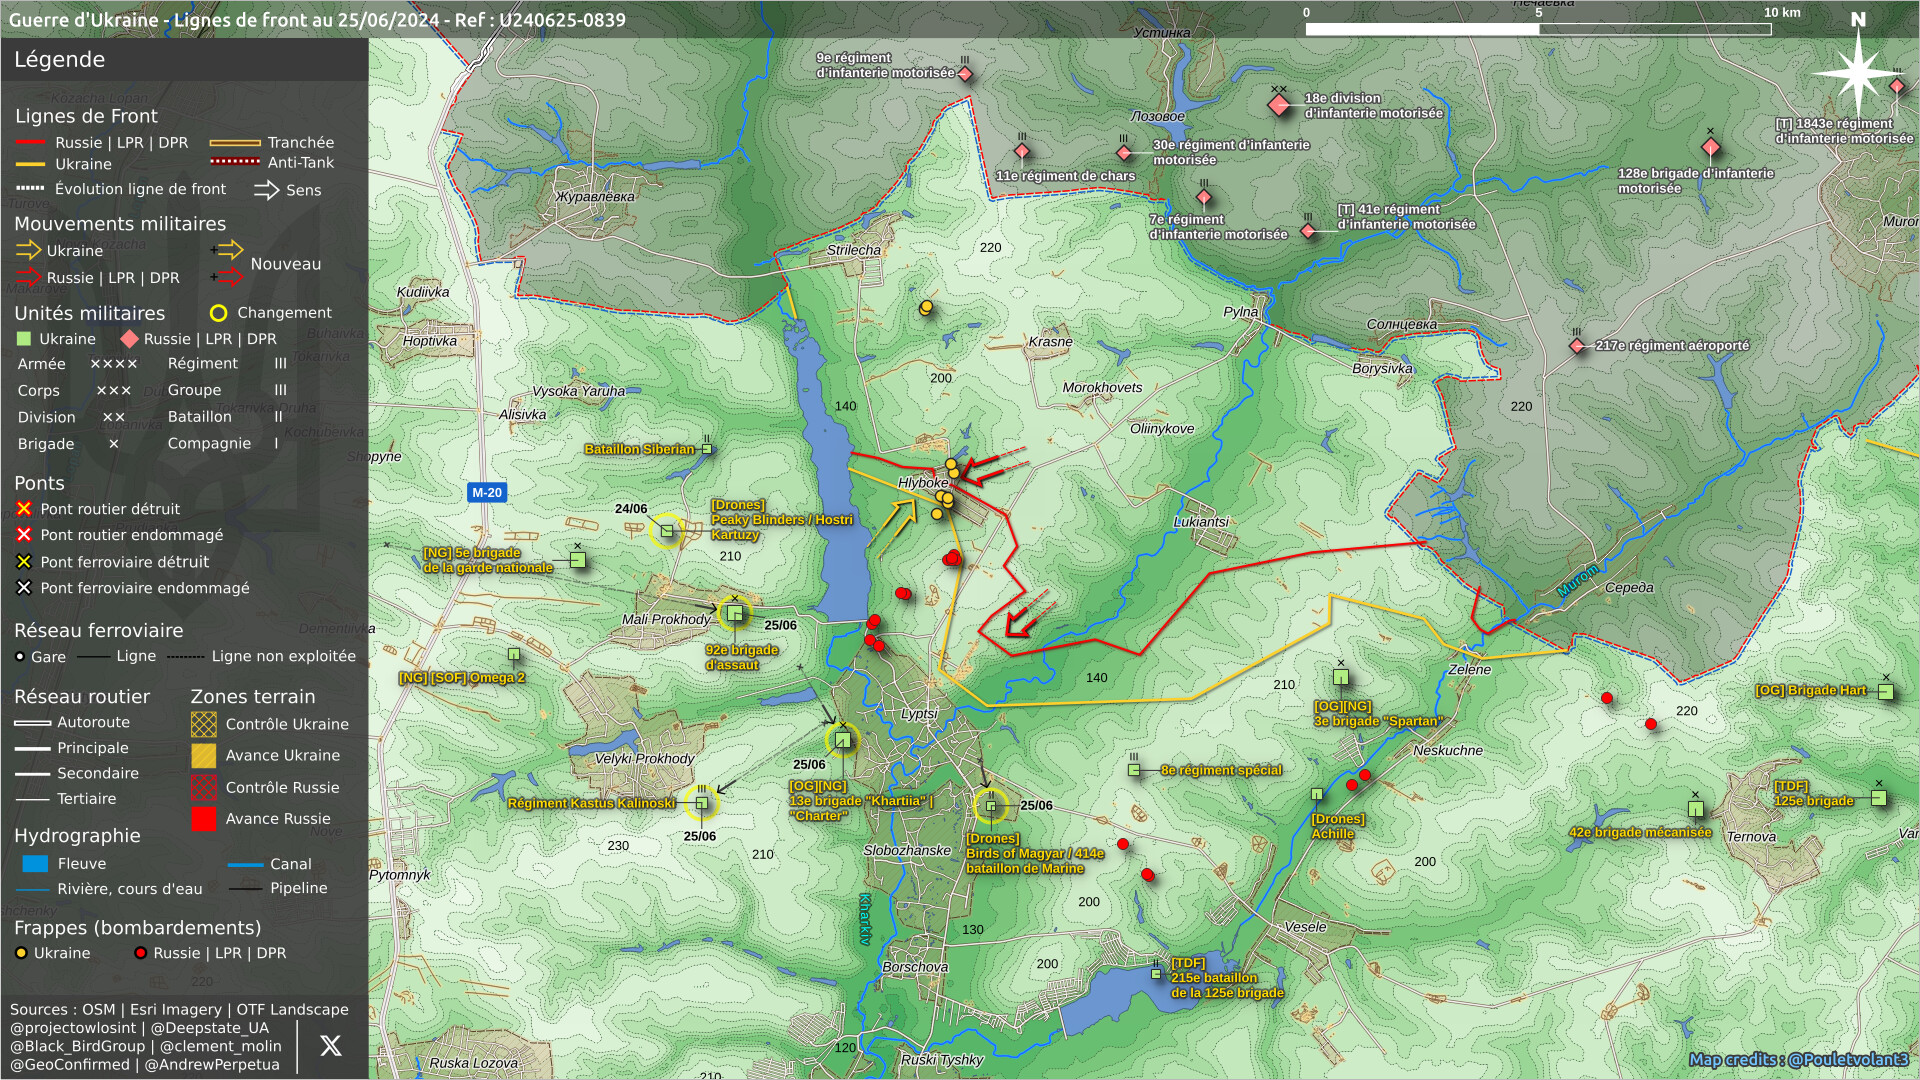This screenshot has height=1080, width=1920.
Task: Click the Fleuve blue legend swatch
Action: point(35,864)
